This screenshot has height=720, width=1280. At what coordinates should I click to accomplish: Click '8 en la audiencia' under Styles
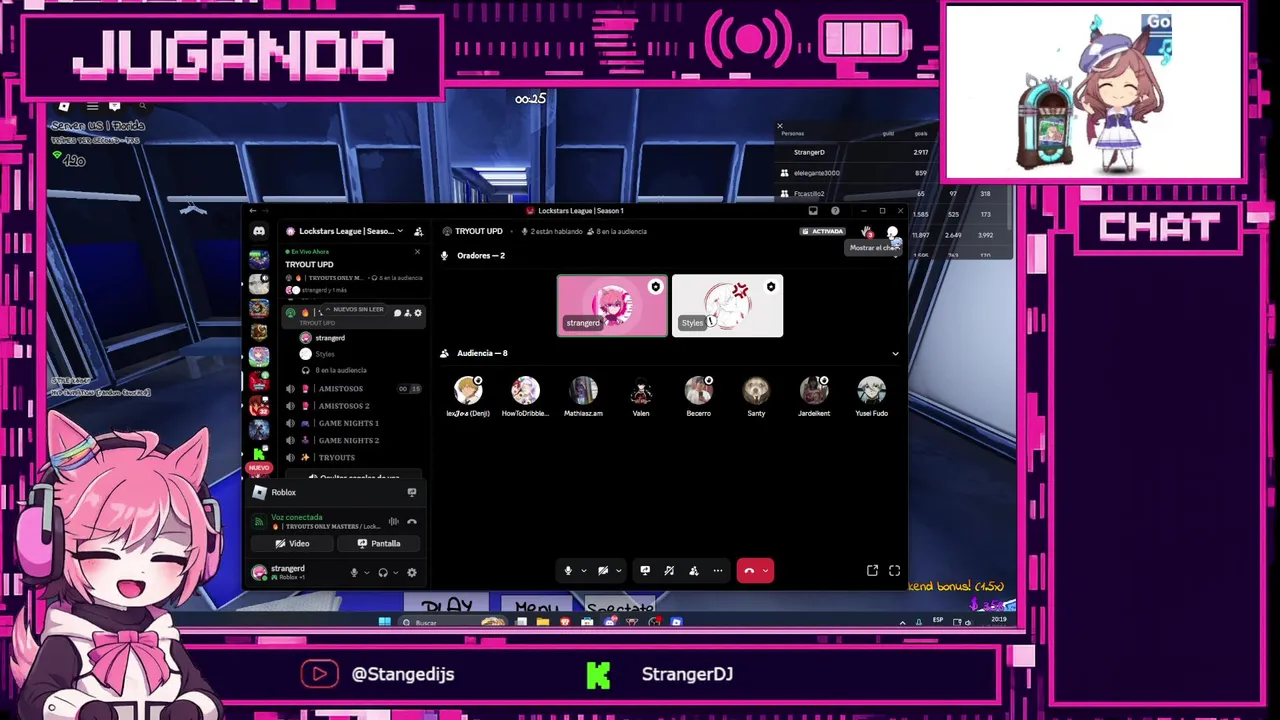tap(340, 370)
